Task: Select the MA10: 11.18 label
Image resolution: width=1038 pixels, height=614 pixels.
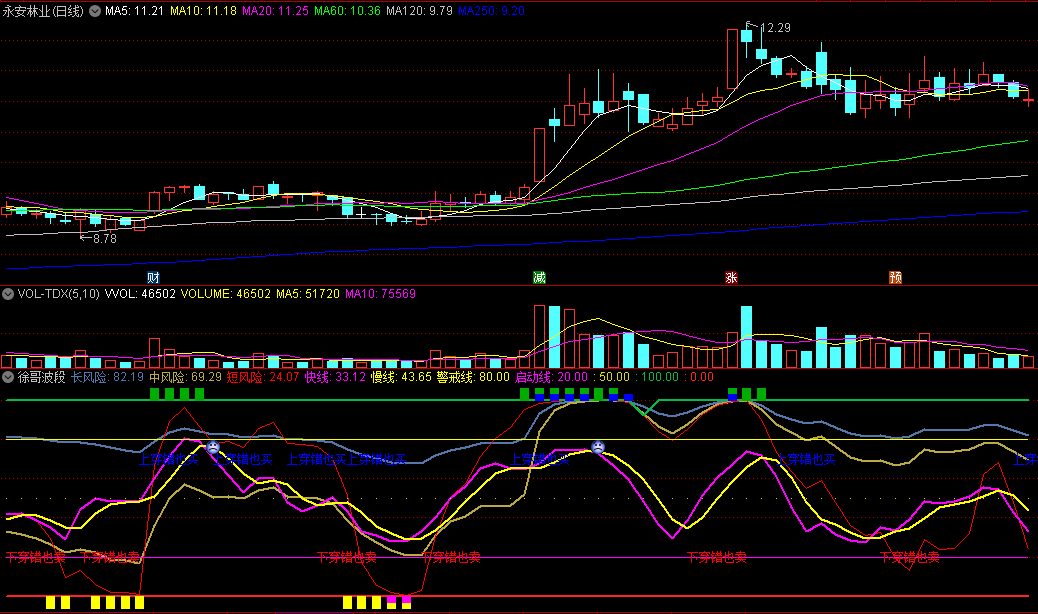Action: point(203,11)
